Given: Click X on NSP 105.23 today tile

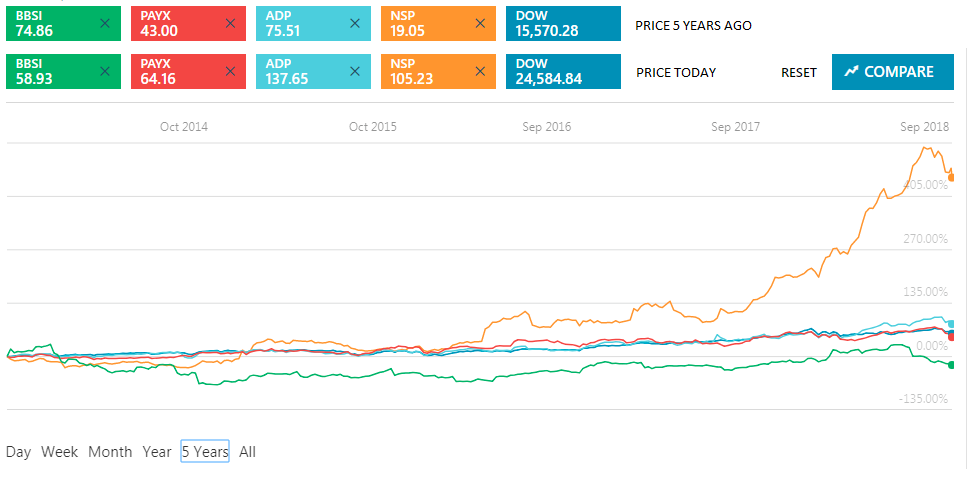Looking at the screenshot, I should (x=480, y=71).
